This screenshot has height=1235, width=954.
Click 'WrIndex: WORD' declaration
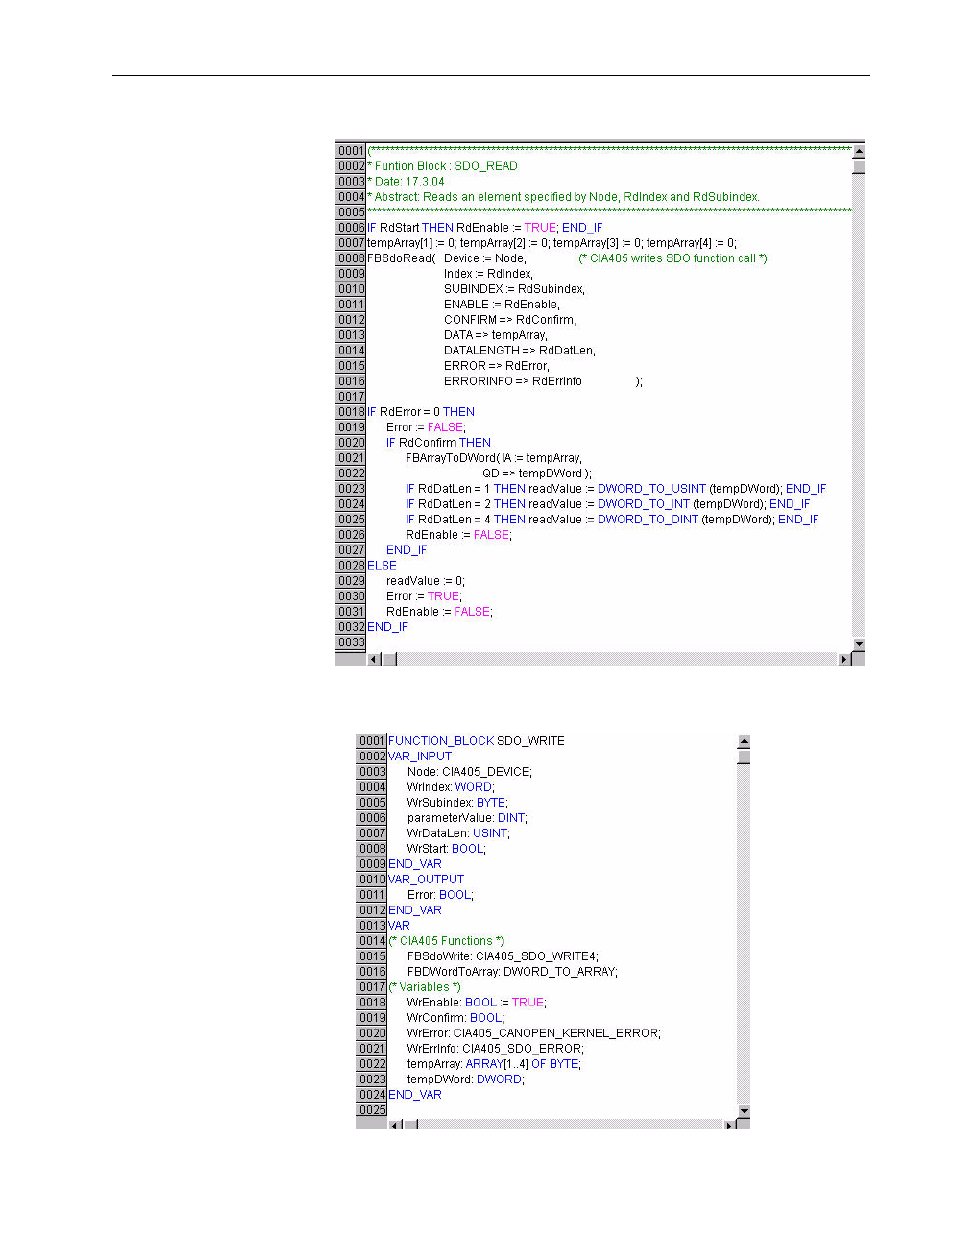click(450, 788)
